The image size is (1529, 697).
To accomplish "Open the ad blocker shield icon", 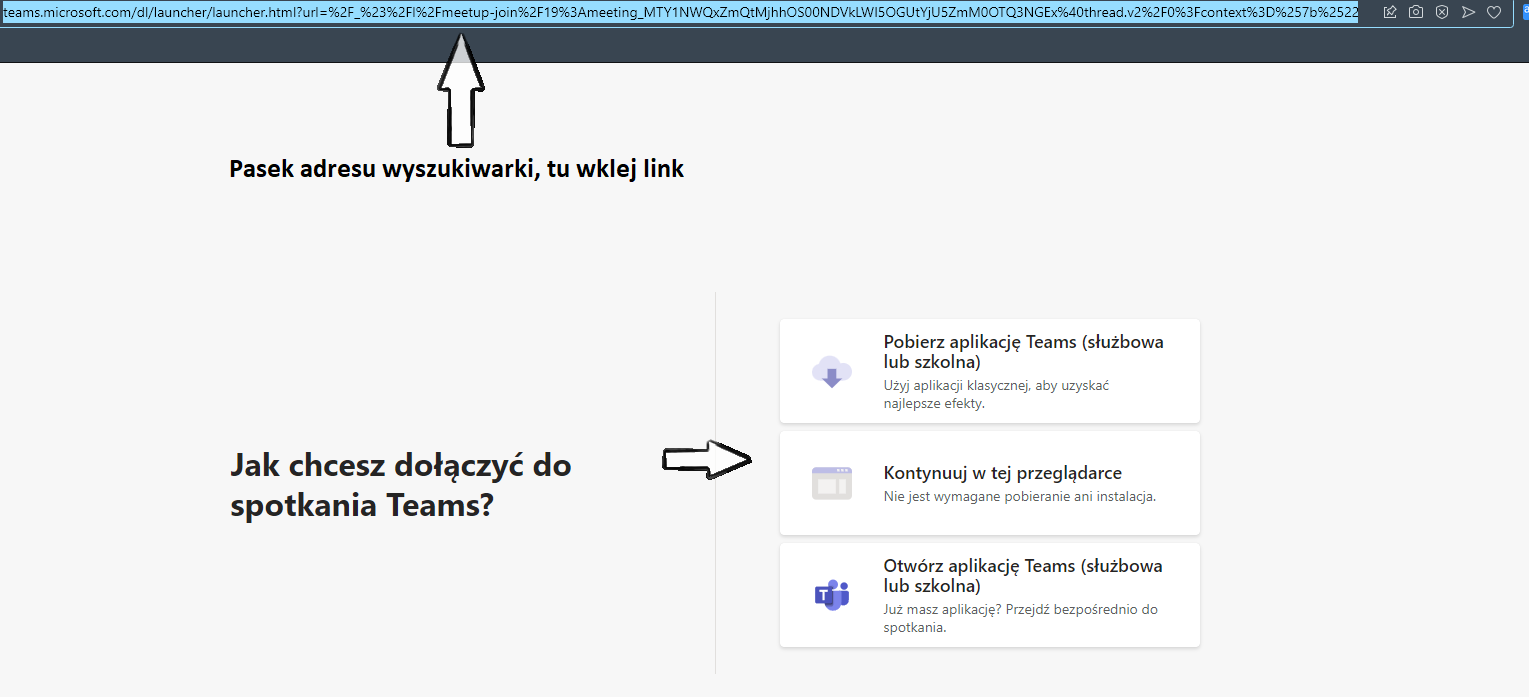I will pyautogui.click(x=1442, y=12).
